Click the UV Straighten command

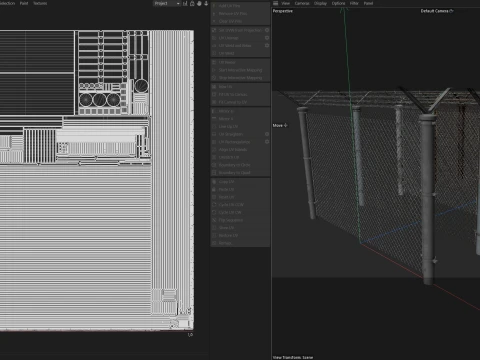coord(231,134)
